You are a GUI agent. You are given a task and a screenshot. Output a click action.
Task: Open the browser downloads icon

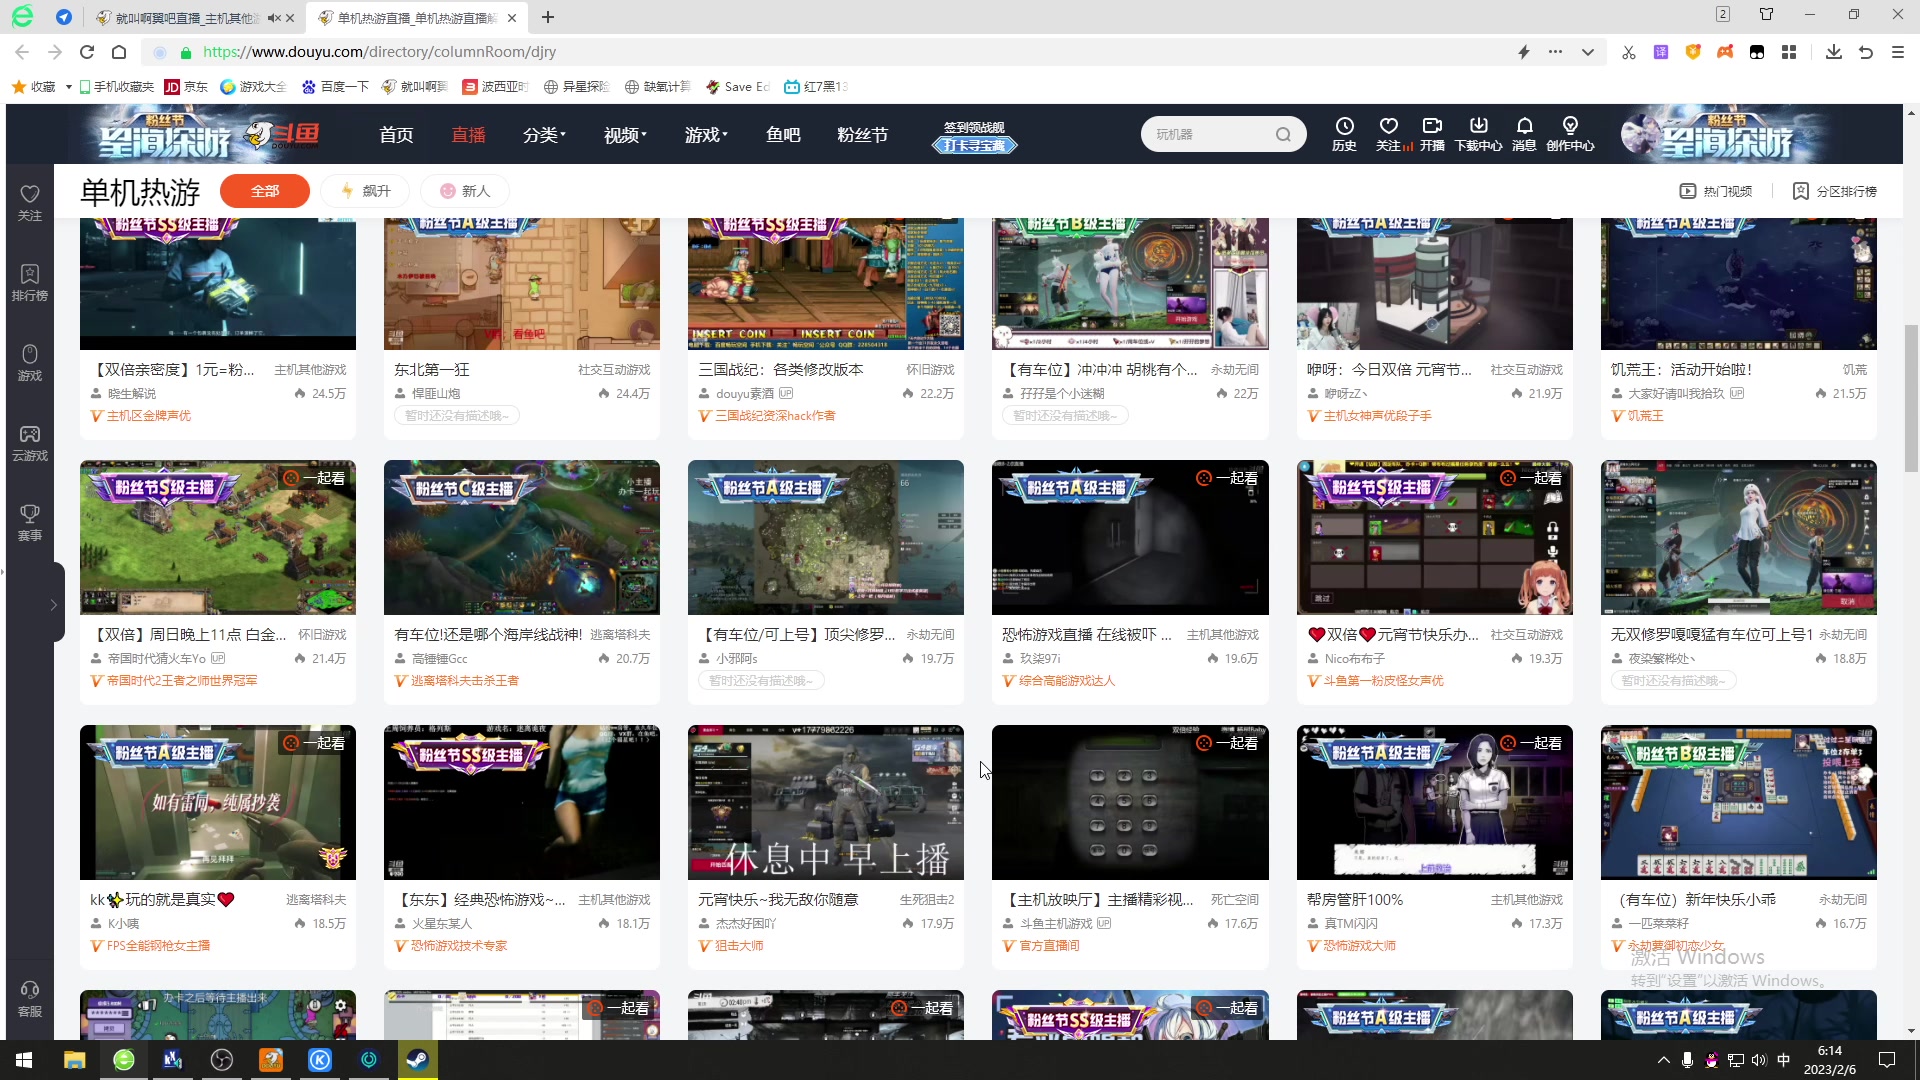[1833, 52]
